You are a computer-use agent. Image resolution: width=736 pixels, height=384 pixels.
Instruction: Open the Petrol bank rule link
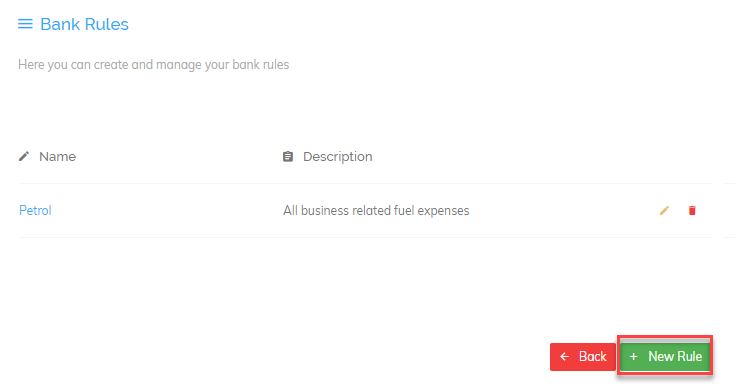click(35, 210)
